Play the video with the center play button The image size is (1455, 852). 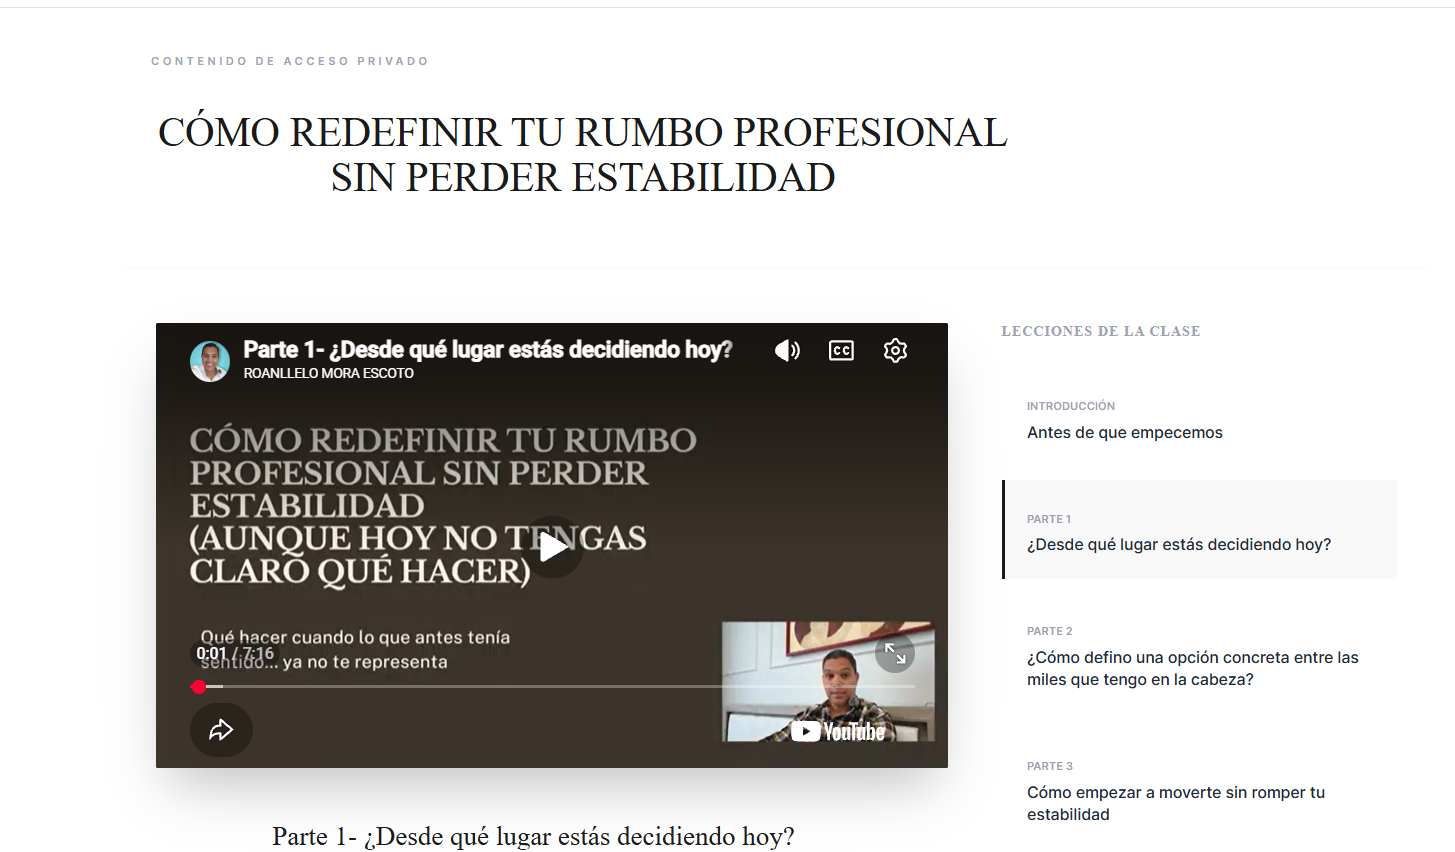pyautogui.click(x=552, y=547)
